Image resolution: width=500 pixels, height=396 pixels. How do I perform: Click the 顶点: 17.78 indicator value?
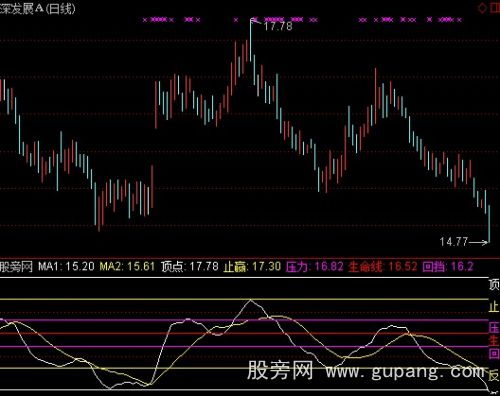190,267
